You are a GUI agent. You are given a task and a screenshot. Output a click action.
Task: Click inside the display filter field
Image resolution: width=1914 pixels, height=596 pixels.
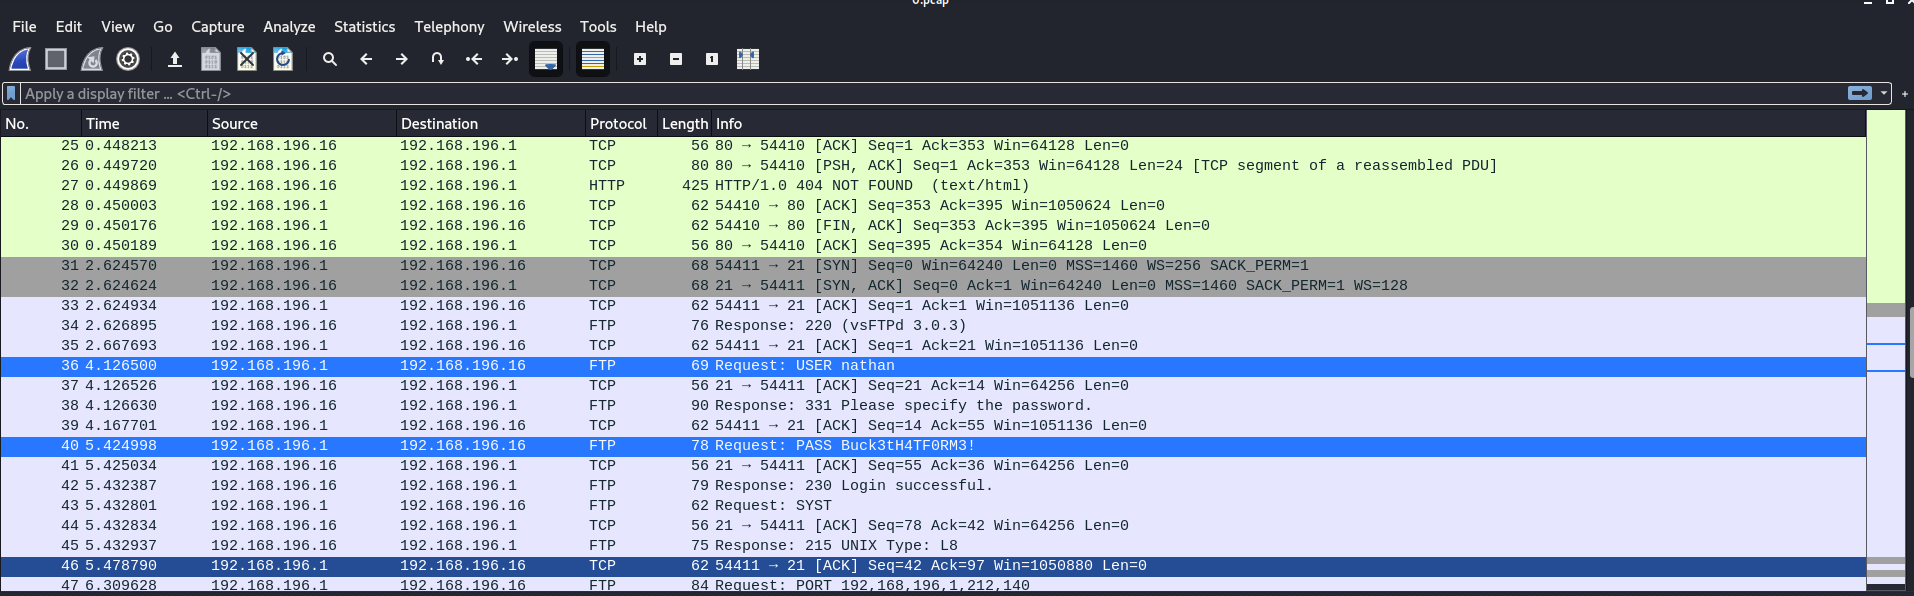900,93
